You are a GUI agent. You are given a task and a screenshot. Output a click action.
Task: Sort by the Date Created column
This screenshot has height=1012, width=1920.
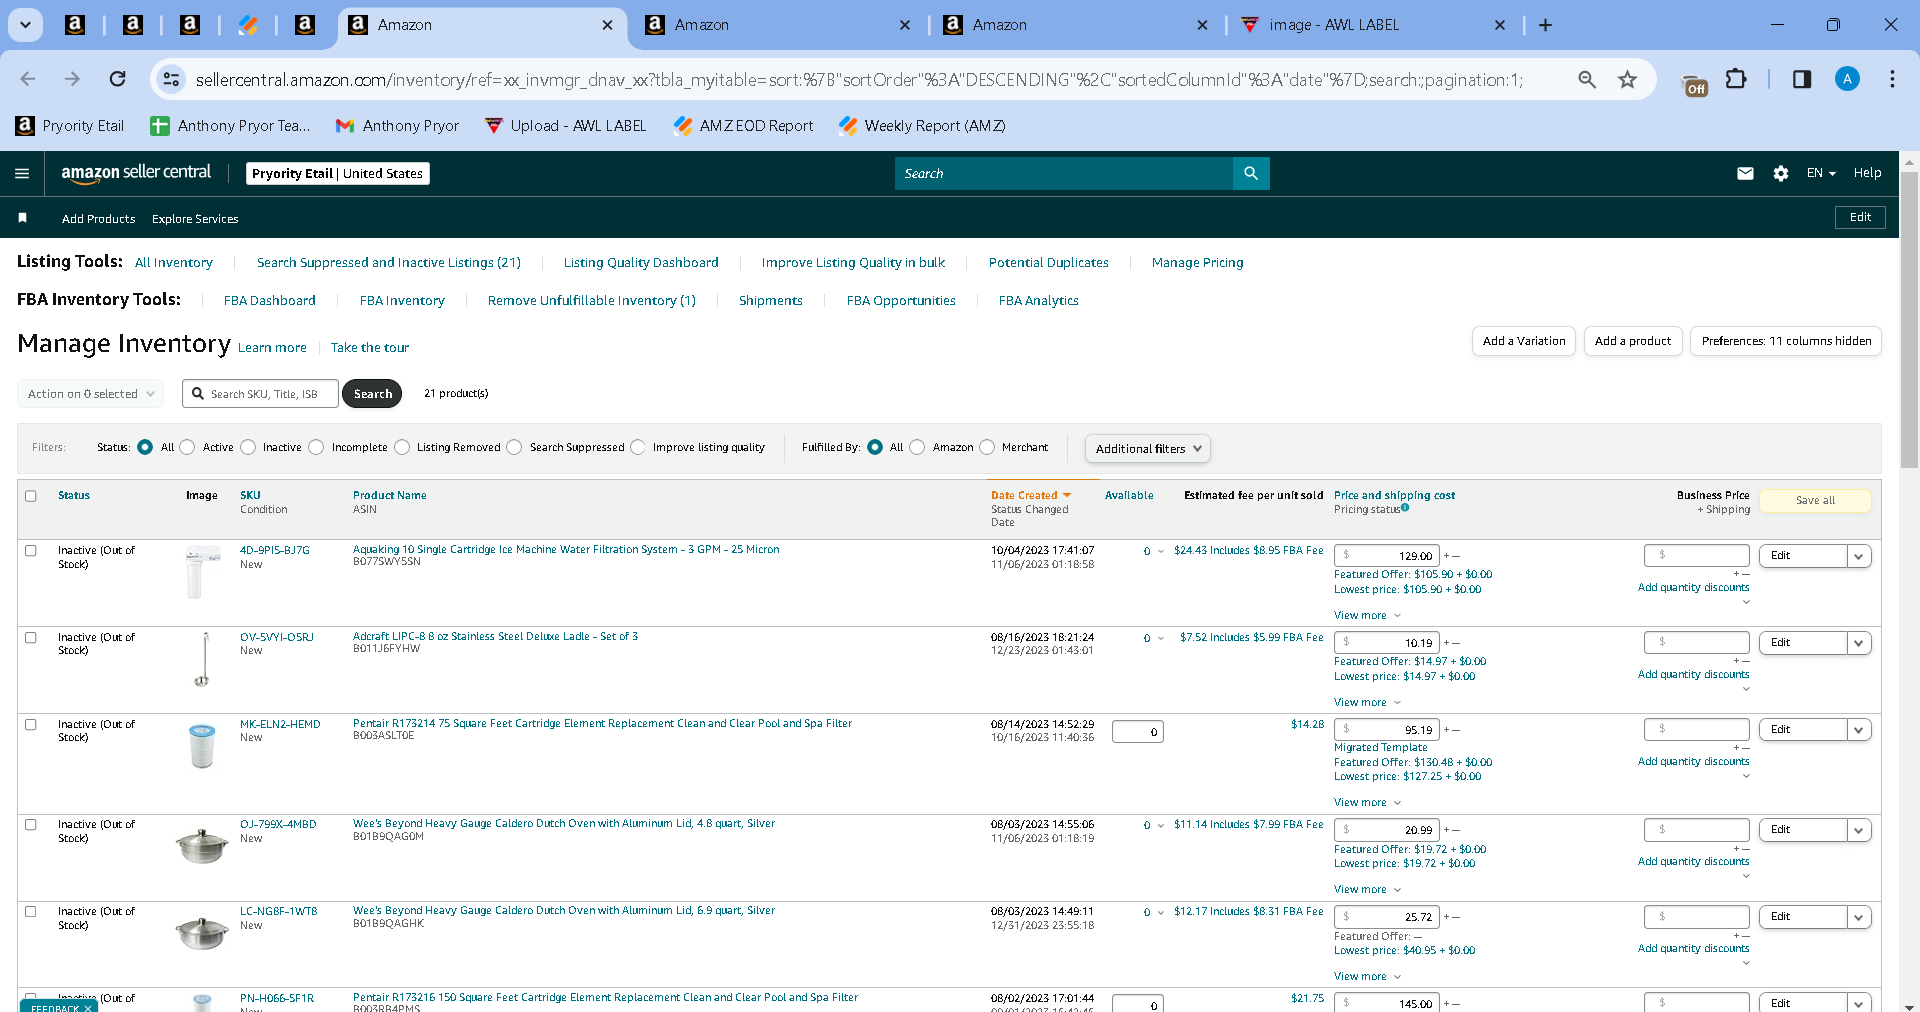coord(1031,495)
